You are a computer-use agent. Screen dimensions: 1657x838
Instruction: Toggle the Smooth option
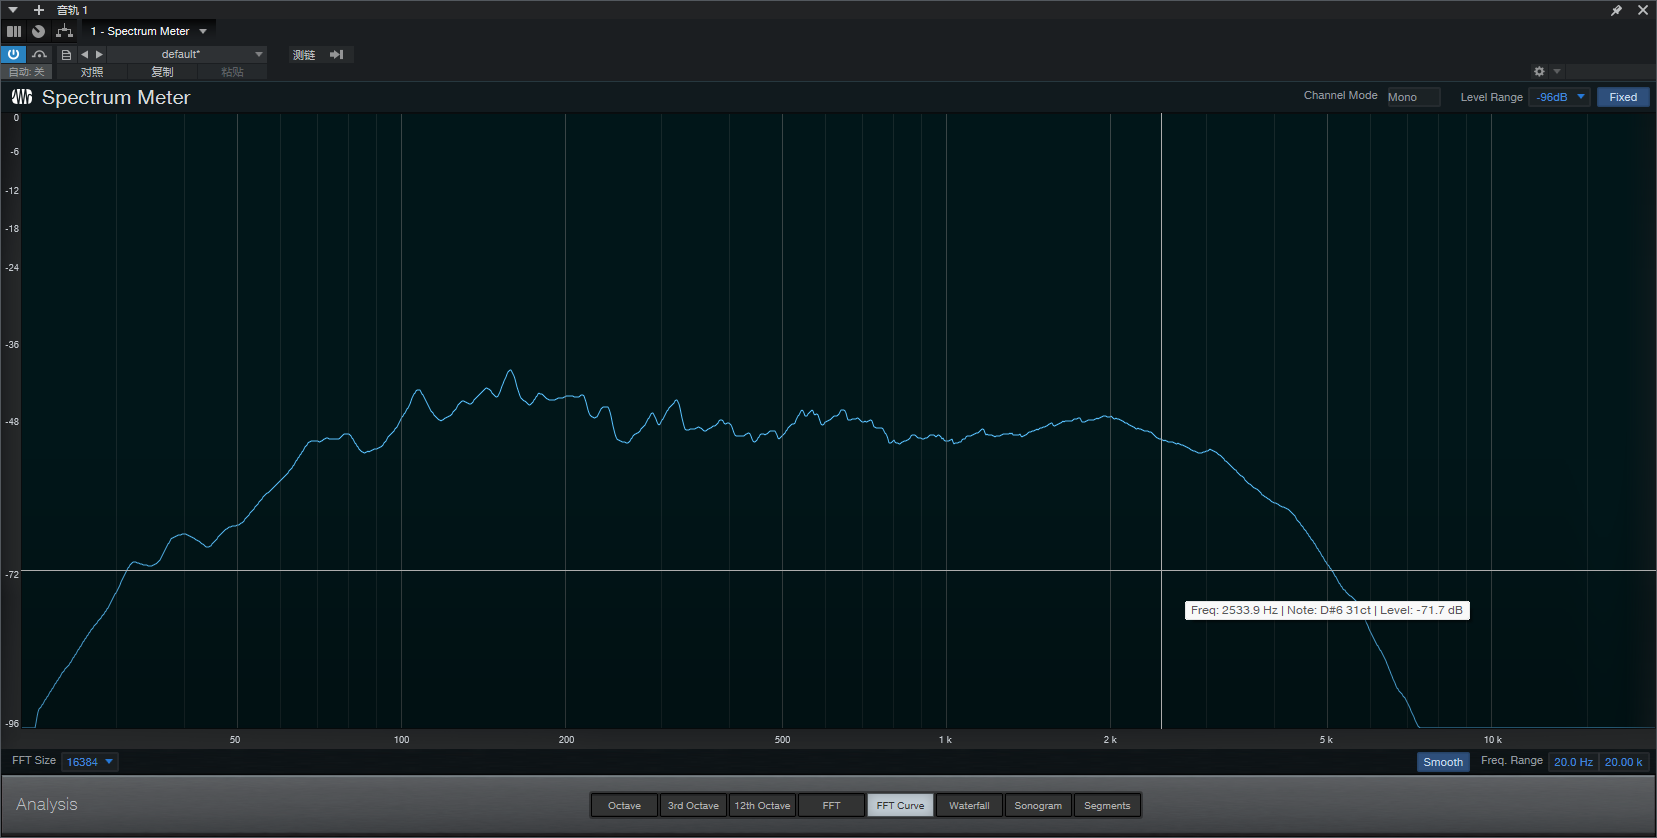(1442, 762)
